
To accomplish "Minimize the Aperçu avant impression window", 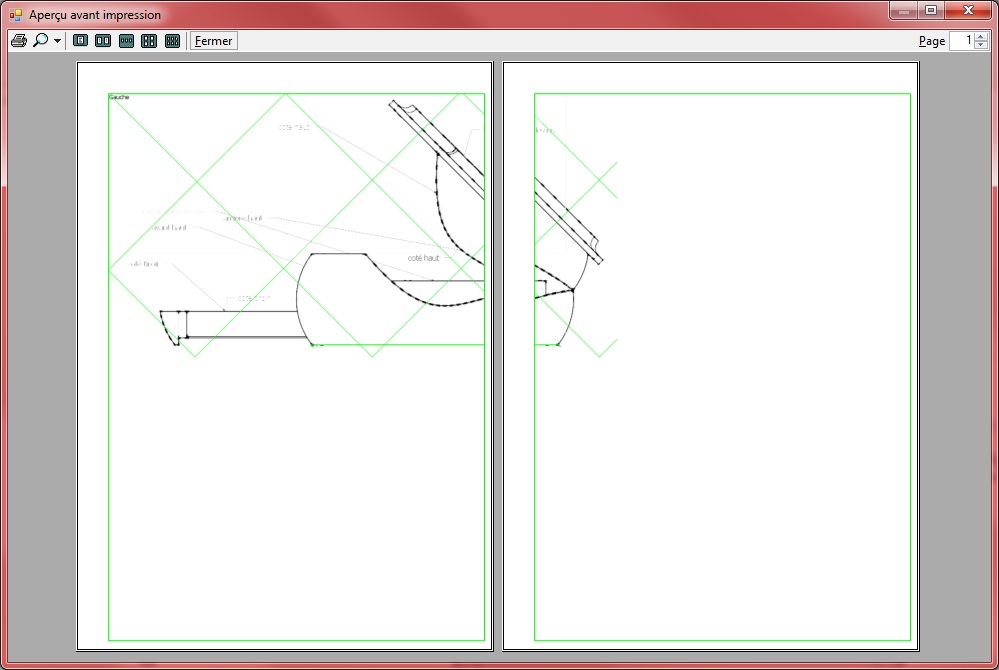I will pos(903,10).
